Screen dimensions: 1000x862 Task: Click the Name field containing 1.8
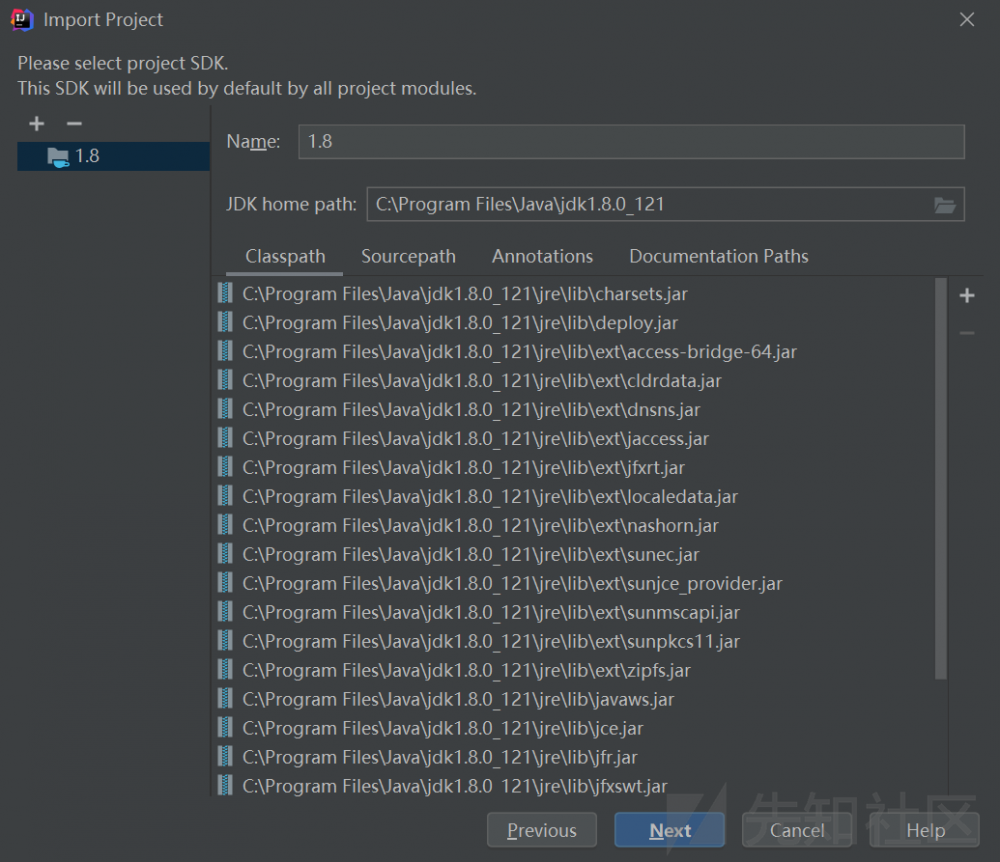(631, 142)
